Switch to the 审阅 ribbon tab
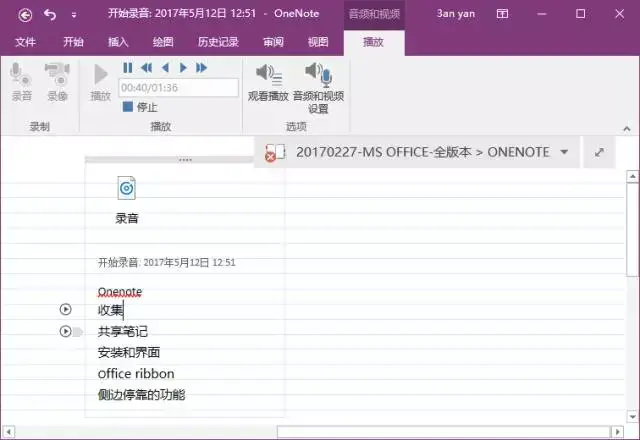Image resolution: width=640 pixels, height=440 pixels. [273, 42]
